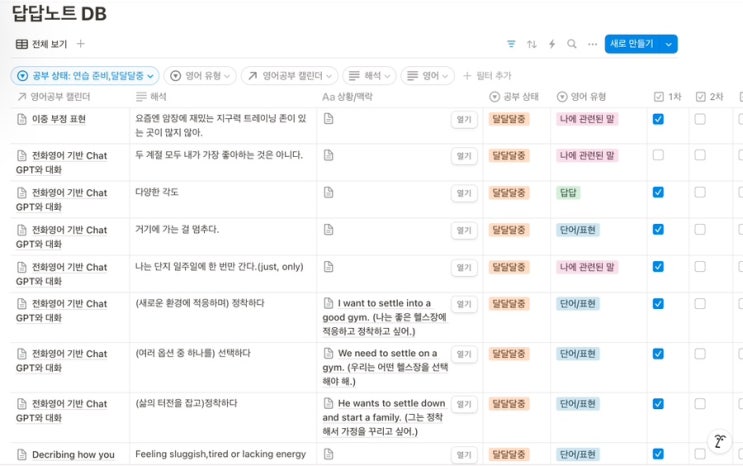Click 열기 button in the 다양한 각도 row
Viewport: 743px width, 466px height.
[x=464, y=193]
